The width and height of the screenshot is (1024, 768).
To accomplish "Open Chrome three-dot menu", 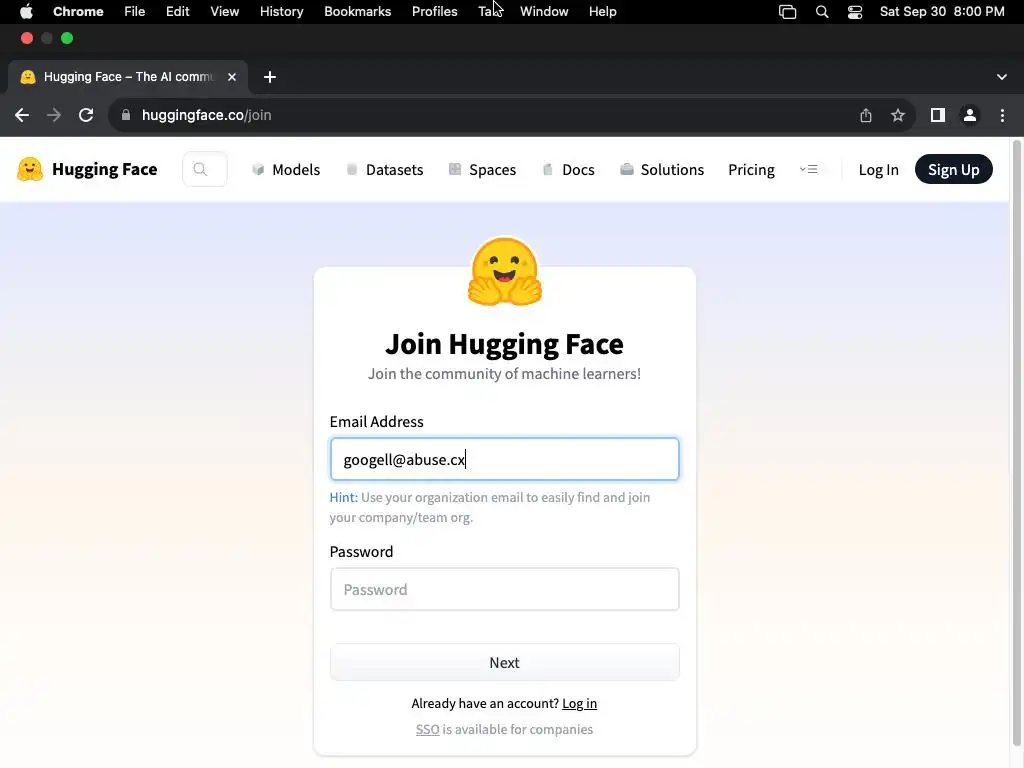I will [x=1002, y=115].
